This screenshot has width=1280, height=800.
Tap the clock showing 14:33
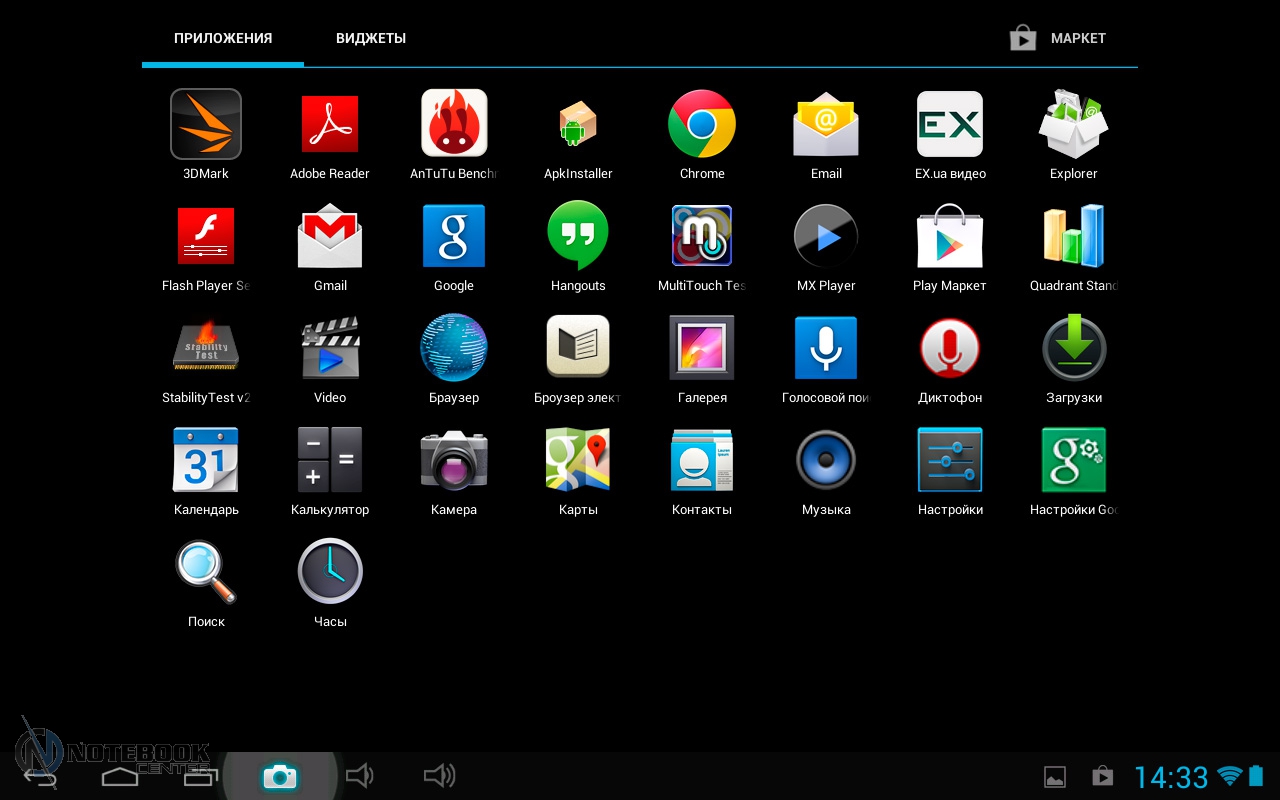point(1171,777)
